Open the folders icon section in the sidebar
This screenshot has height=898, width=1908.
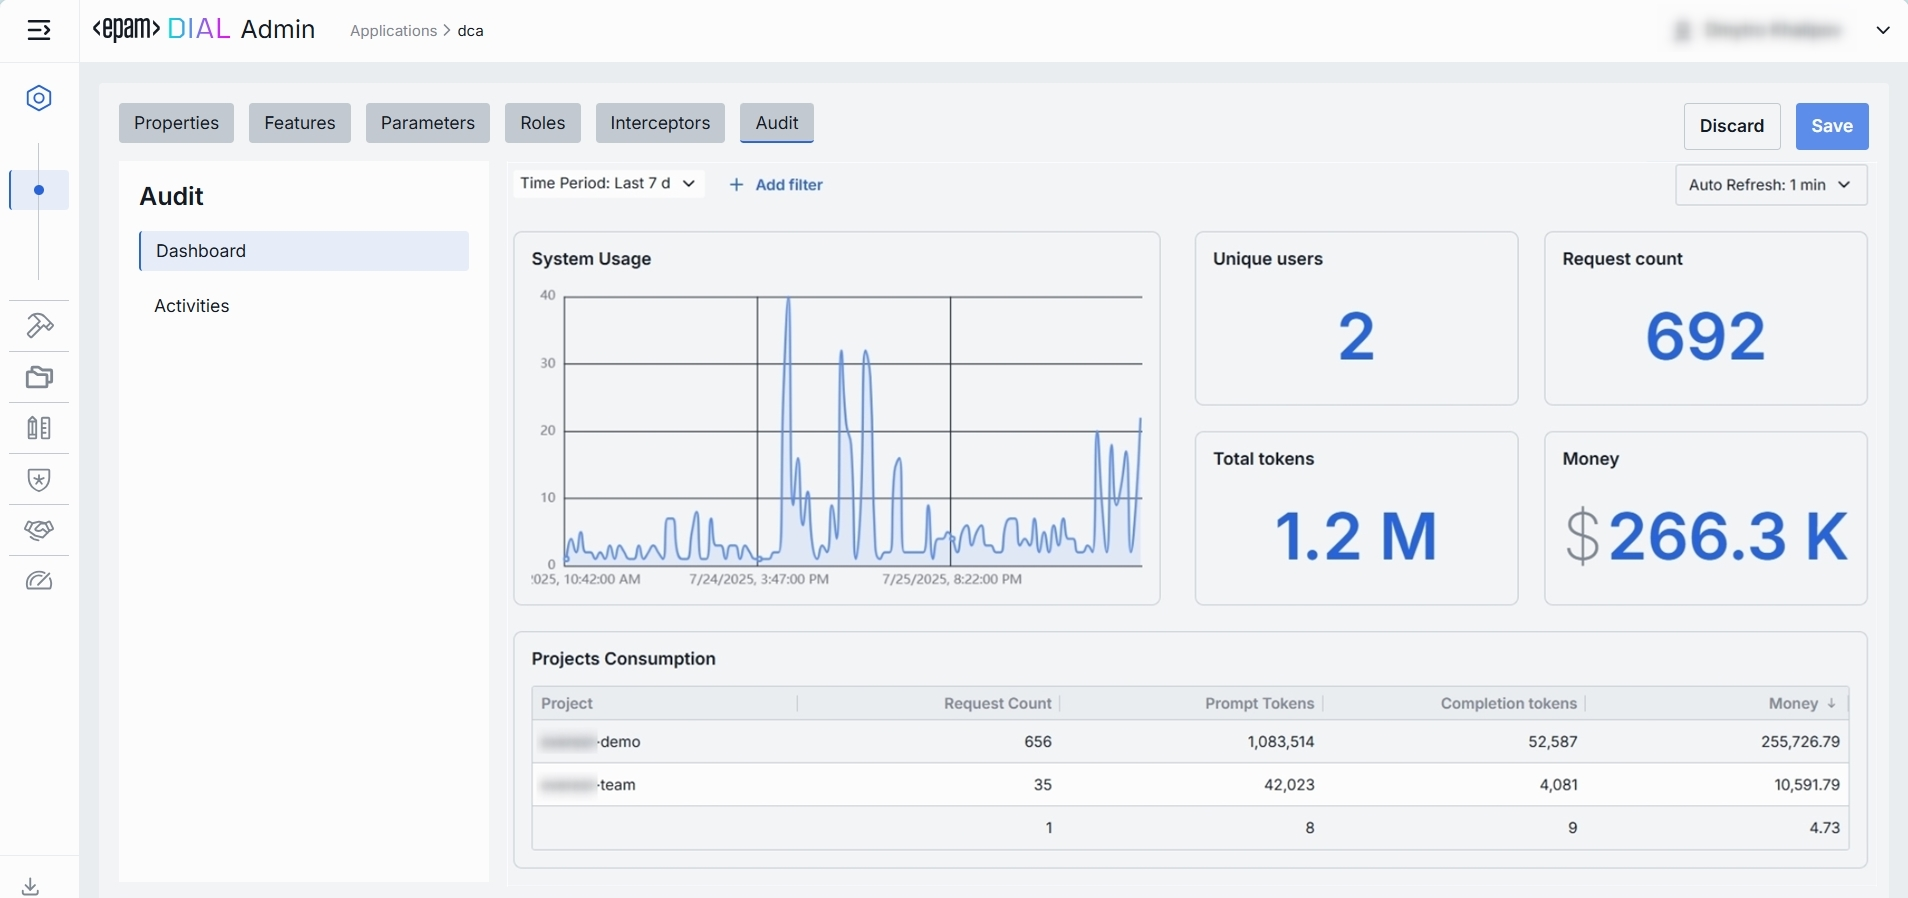coord(39,377)
